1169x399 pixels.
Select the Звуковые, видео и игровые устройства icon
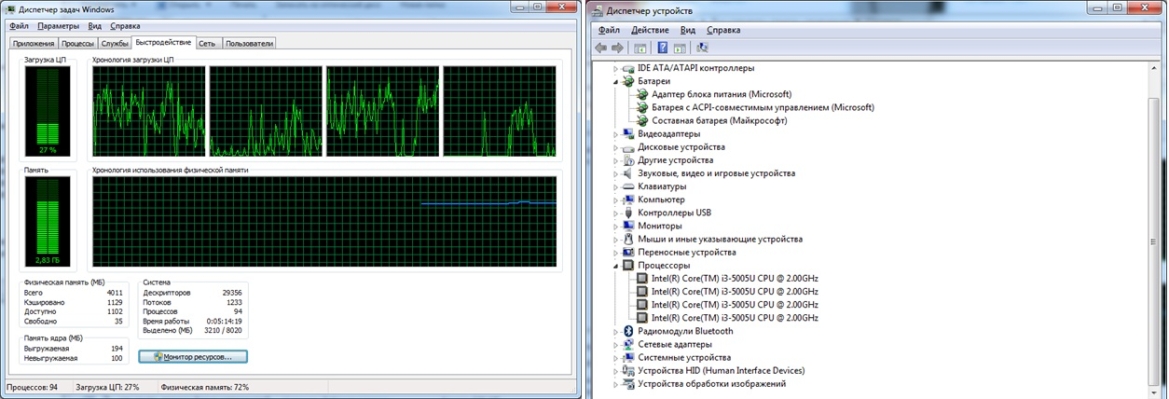pos(628,173)
